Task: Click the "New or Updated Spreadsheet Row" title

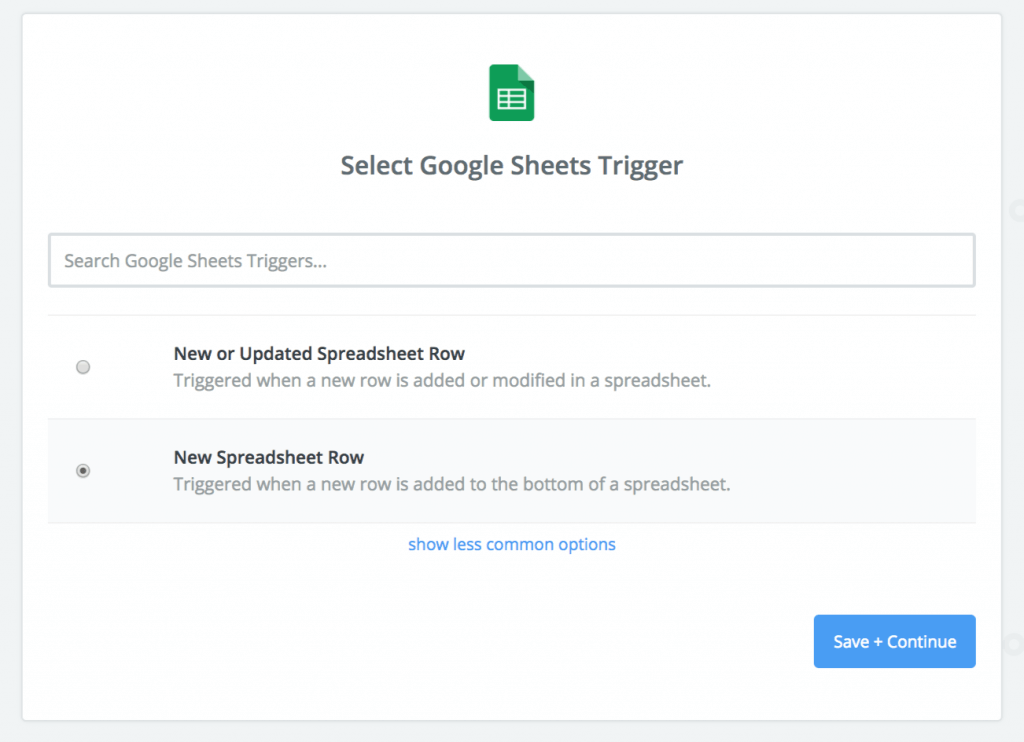Action: [319, 353]
